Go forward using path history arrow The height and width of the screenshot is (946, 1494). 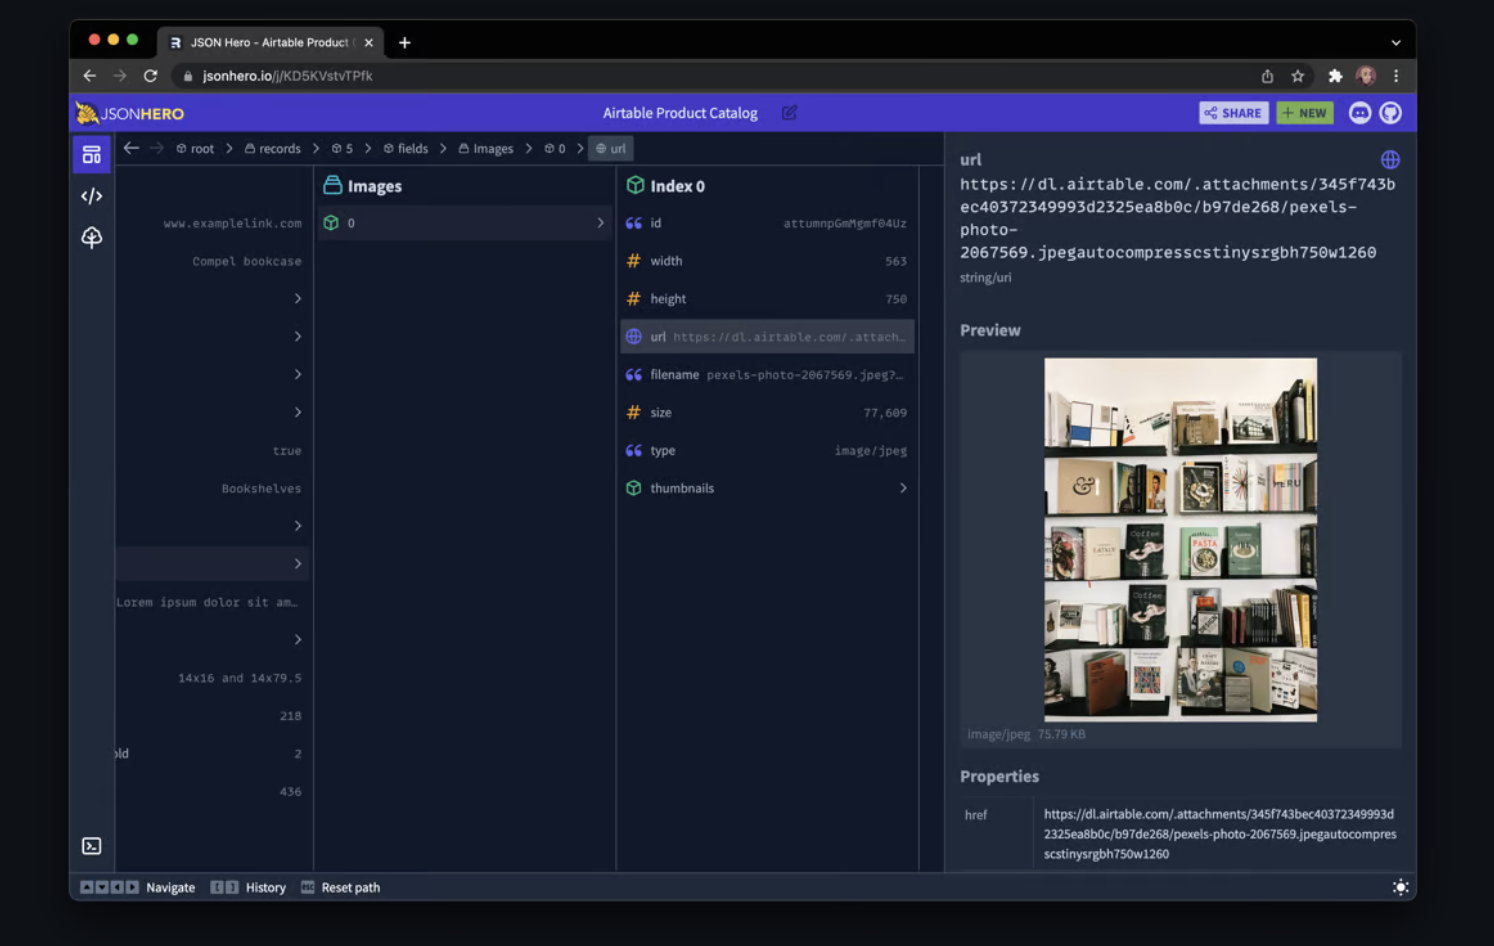pyautogui.click(x=156, y=148)
